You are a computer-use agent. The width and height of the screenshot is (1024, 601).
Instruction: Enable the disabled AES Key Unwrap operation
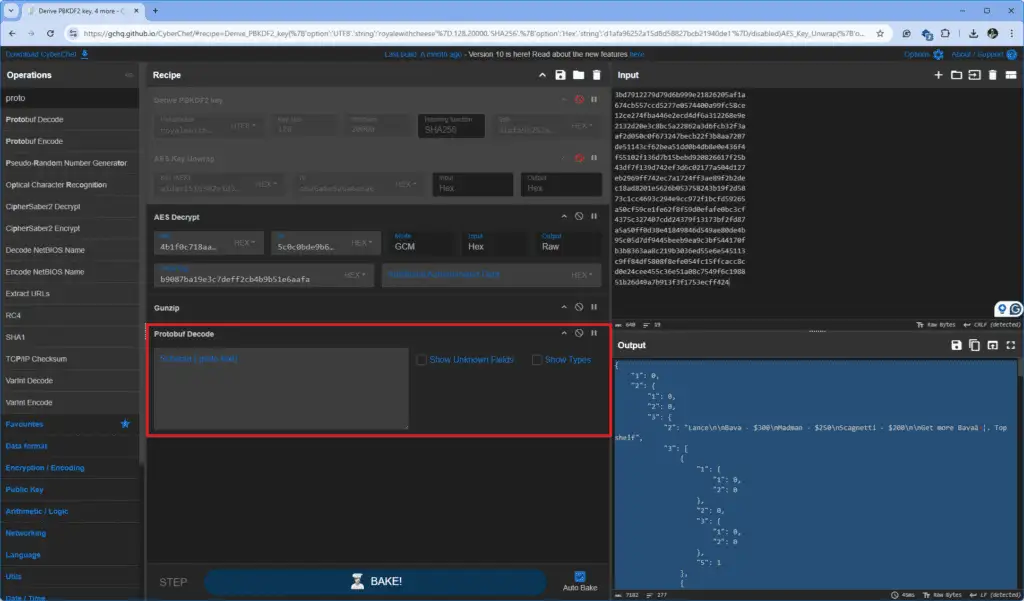579,157
